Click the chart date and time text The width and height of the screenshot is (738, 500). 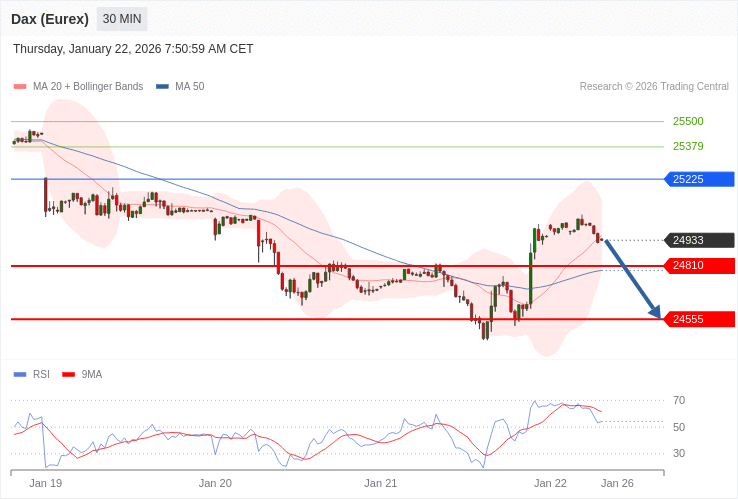pos(133,49)
